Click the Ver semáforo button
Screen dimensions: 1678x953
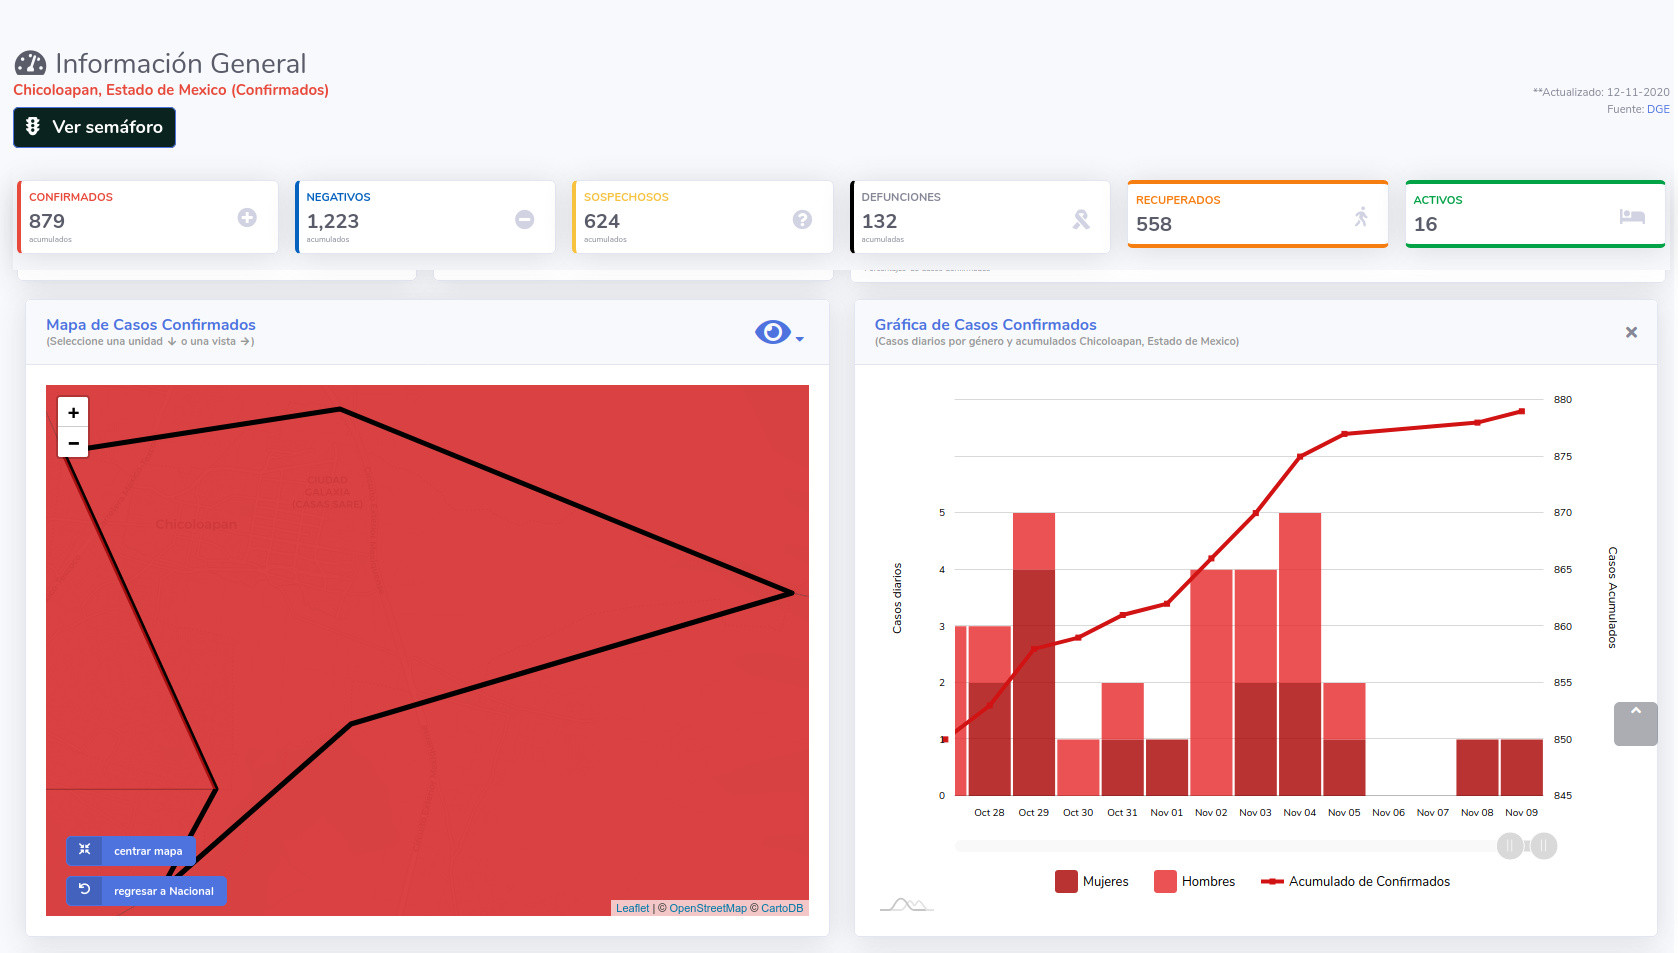click(94, 127)
